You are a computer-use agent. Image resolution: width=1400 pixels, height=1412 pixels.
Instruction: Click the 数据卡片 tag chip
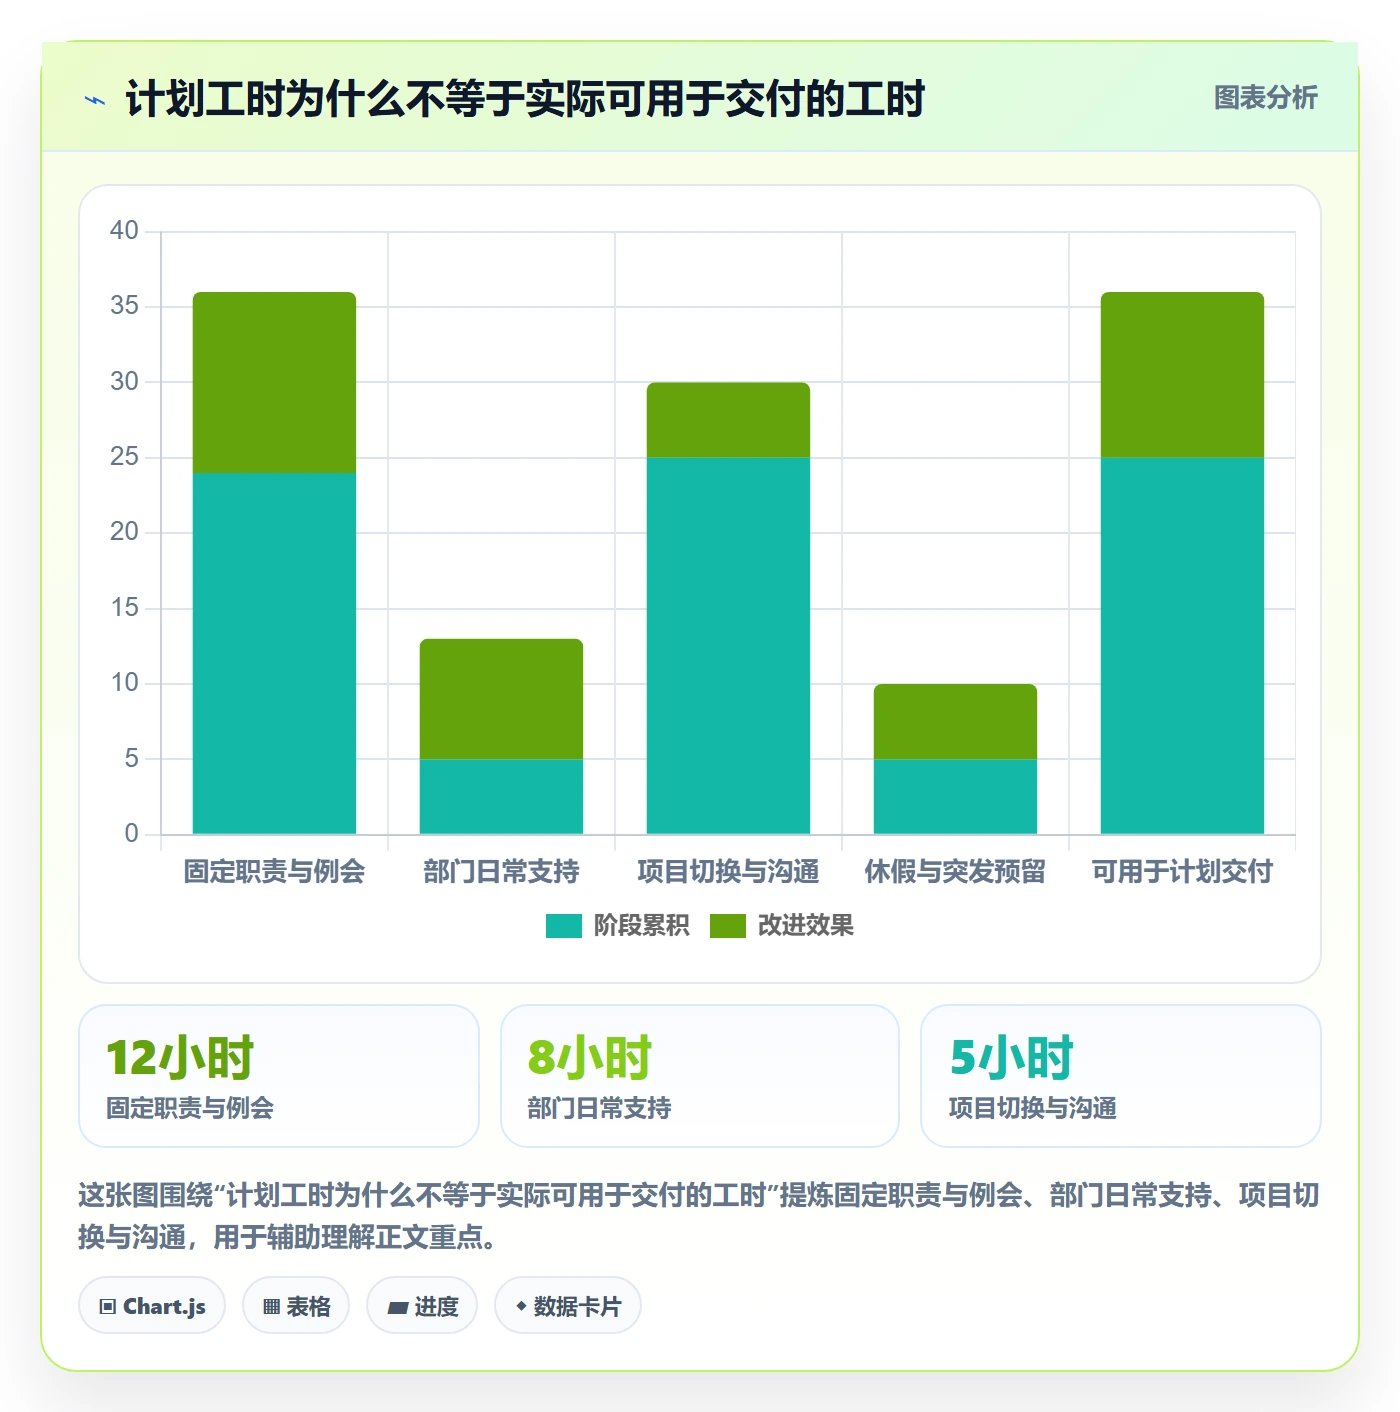[568, 1306]
